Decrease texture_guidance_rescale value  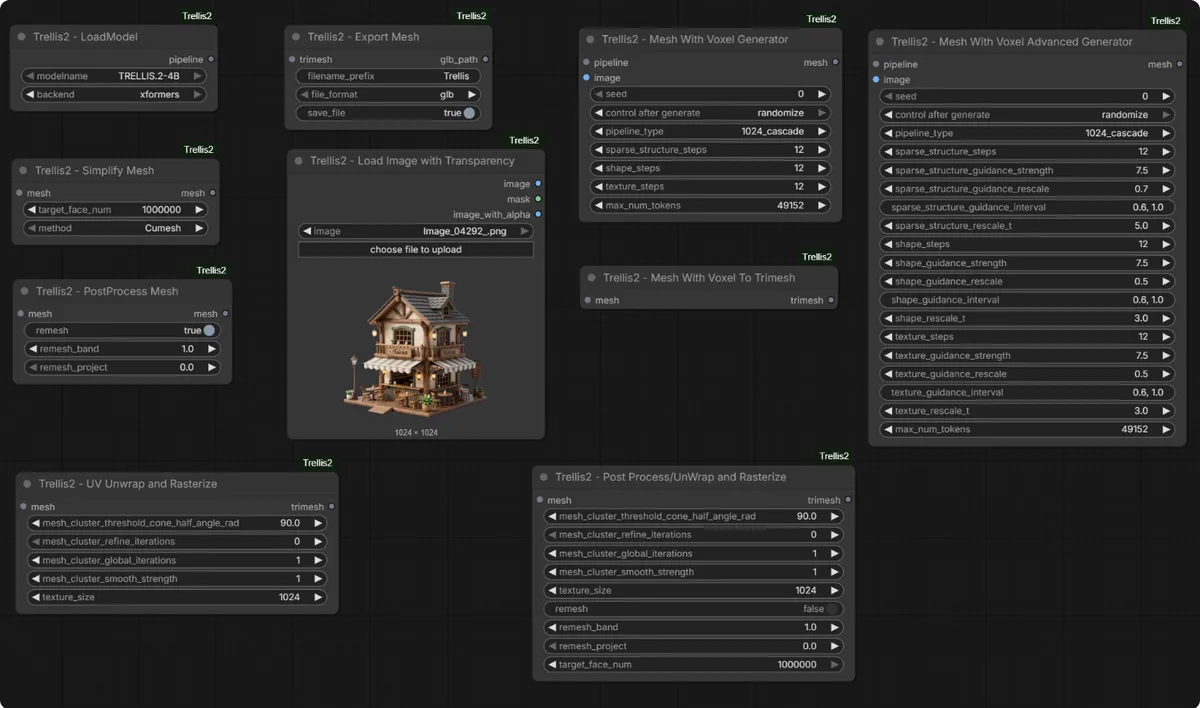[888, 374]
